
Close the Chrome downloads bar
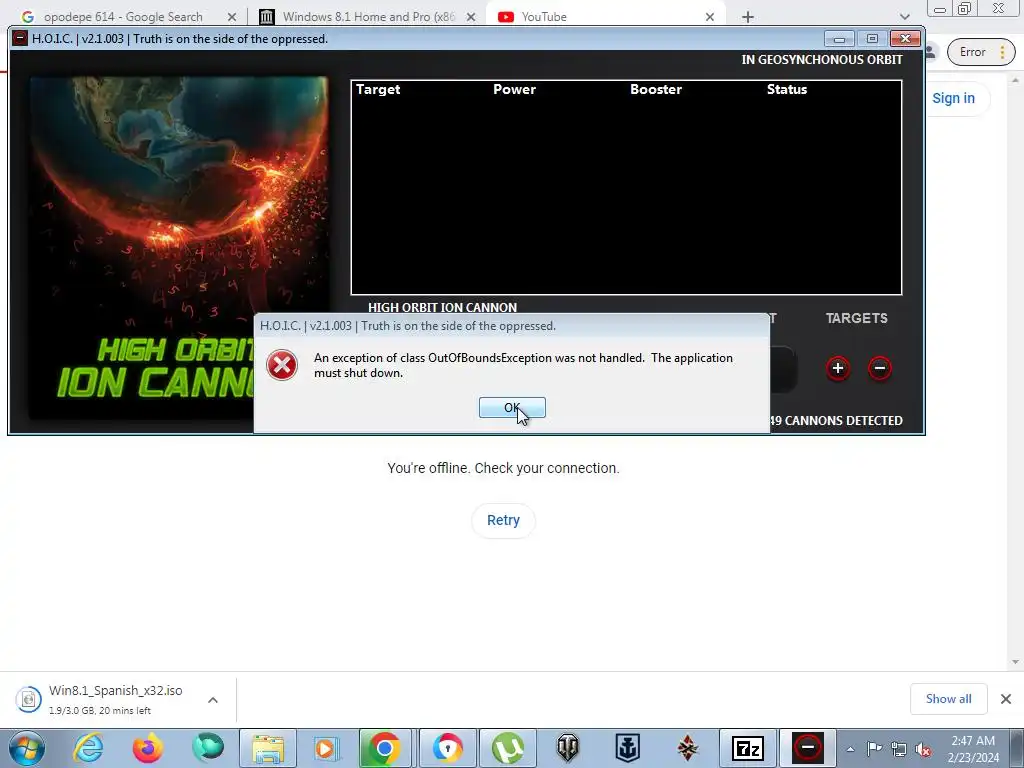click(x=1006, y=699)
